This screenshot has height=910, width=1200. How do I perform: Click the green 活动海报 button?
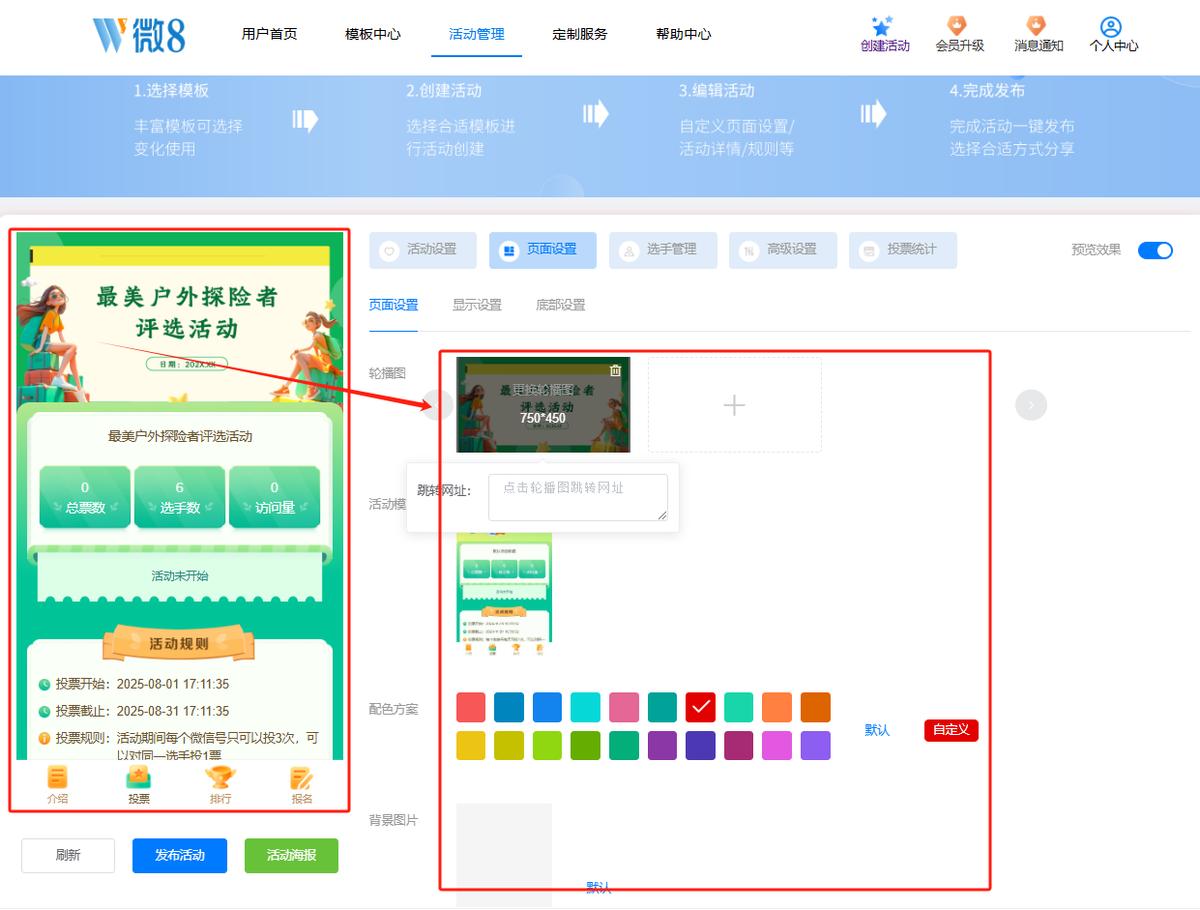pyautogui.click(x=292, y=855)
